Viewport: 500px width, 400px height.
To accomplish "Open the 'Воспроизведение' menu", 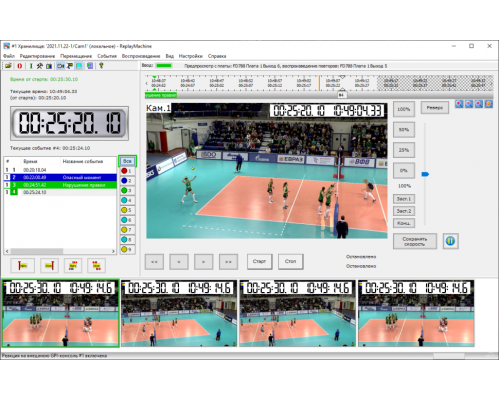I will [141, 56].
